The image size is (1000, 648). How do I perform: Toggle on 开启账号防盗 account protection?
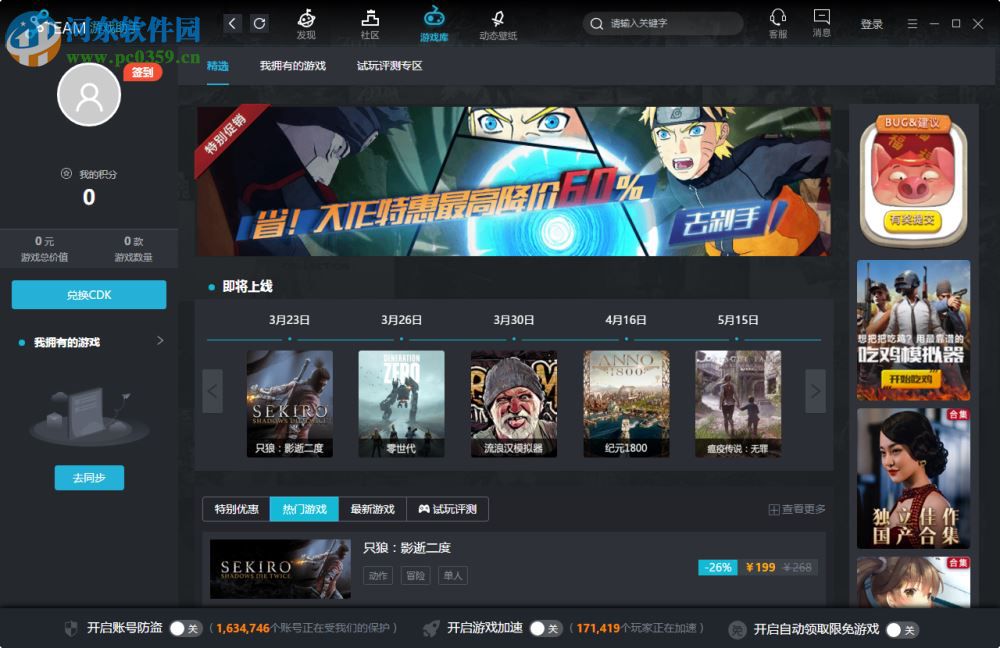tap(185, 629)
